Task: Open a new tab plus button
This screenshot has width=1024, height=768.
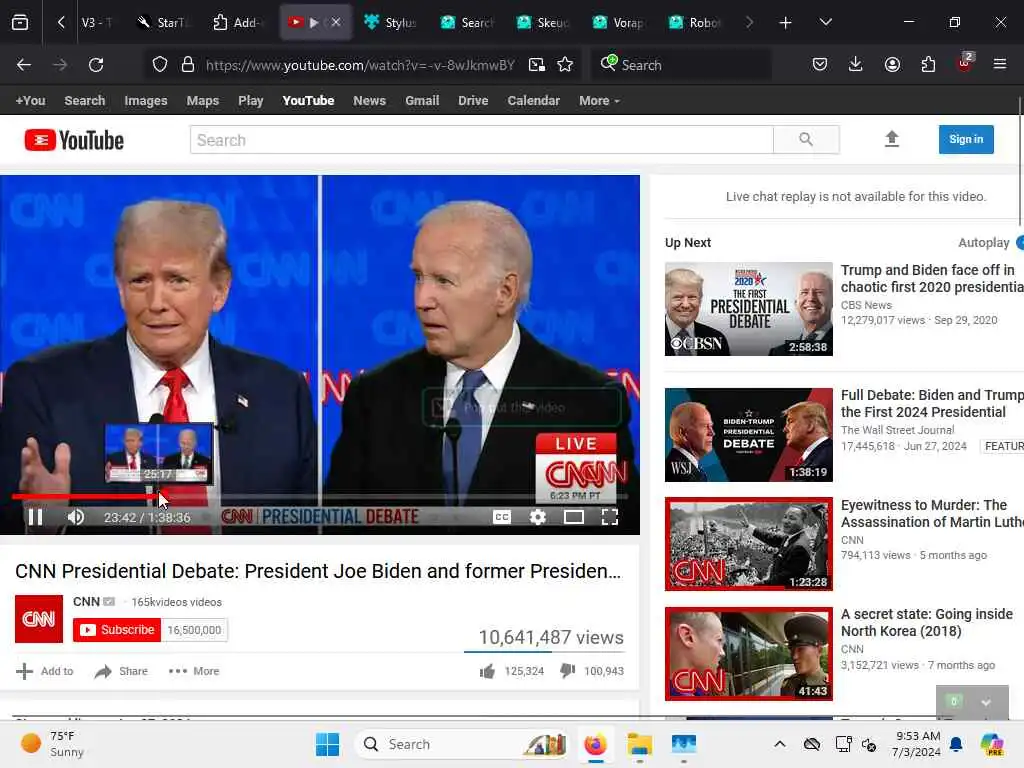Action: [786, 23]
